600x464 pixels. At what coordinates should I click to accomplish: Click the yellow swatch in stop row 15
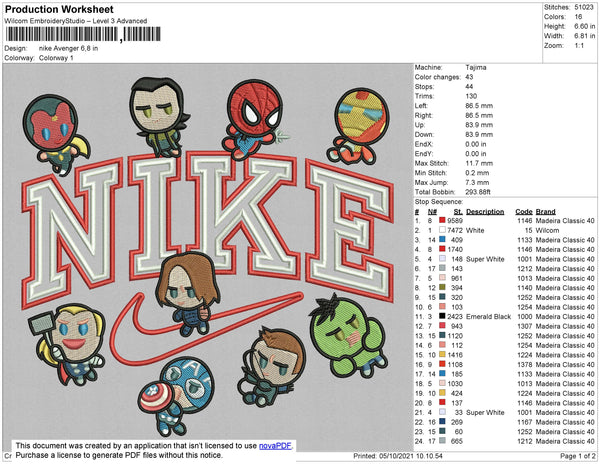(442, 355)
